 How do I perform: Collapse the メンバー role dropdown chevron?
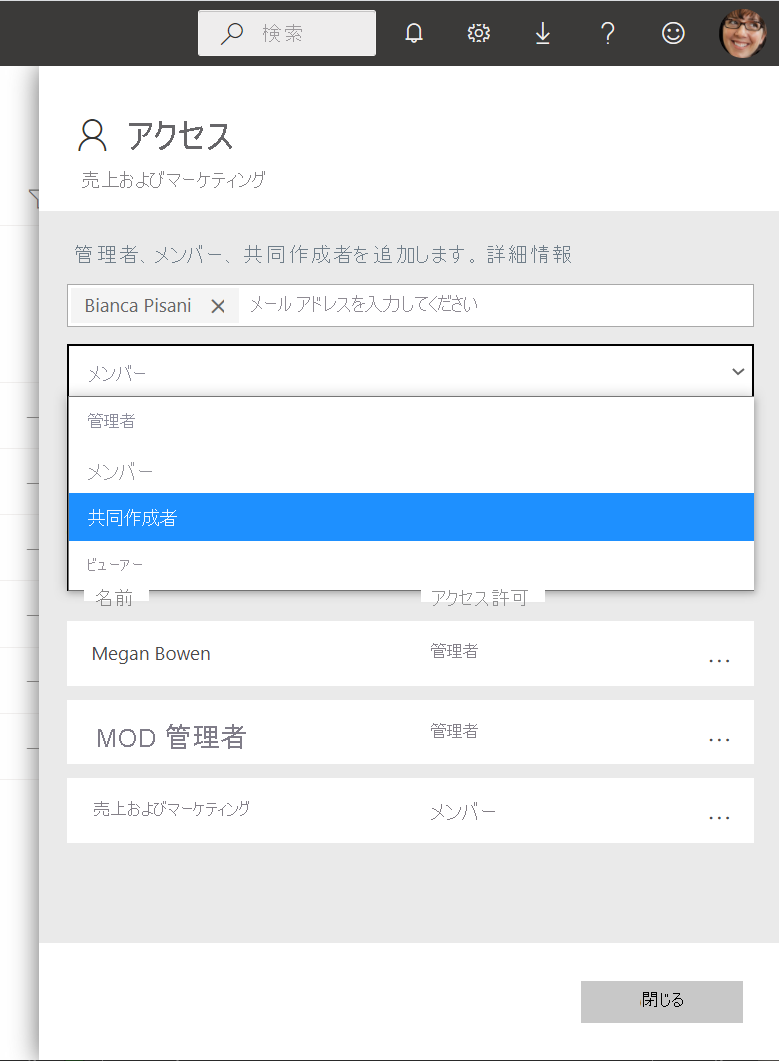[738, 371]
